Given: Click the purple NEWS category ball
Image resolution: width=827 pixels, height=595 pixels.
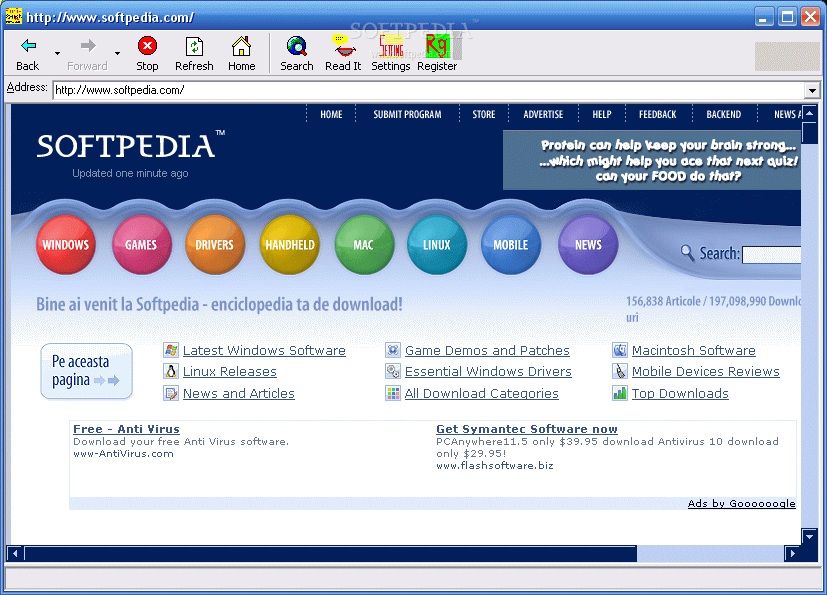Looking at the screenshot, I should point(588,245).
